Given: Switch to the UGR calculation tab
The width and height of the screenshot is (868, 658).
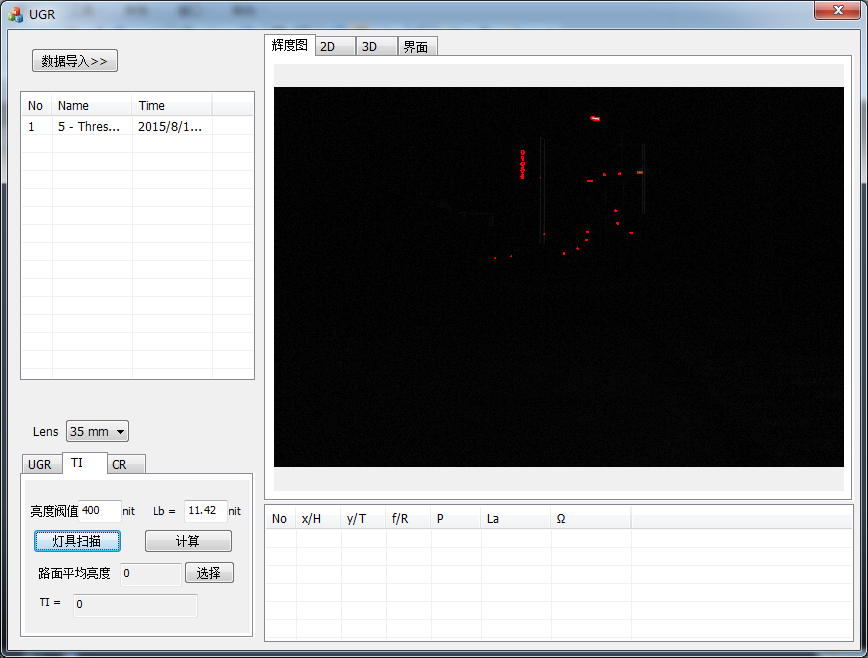Looking at the screenshot, I should coord(40,465).
